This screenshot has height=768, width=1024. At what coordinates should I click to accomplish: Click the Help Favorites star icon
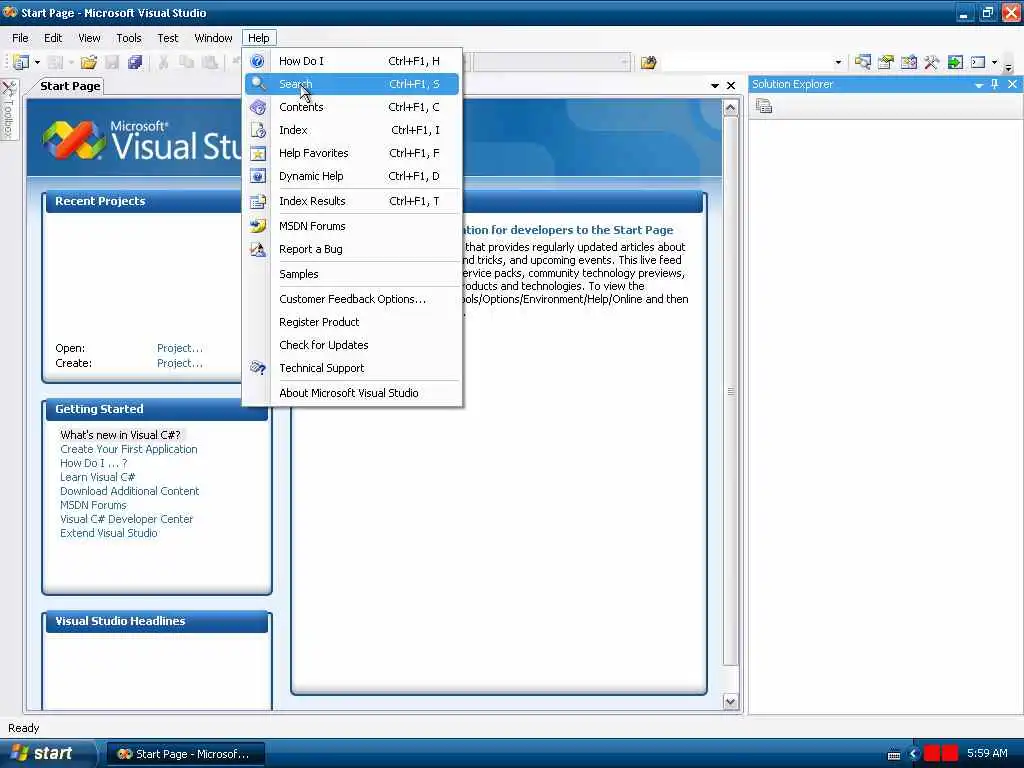257,153
